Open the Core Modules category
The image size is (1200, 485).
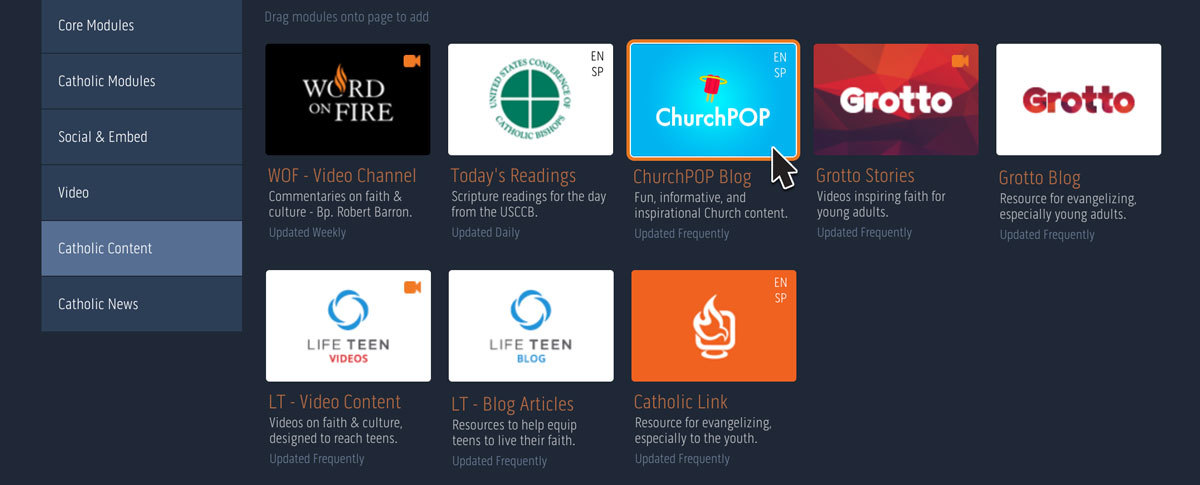[x=142, y=25]
